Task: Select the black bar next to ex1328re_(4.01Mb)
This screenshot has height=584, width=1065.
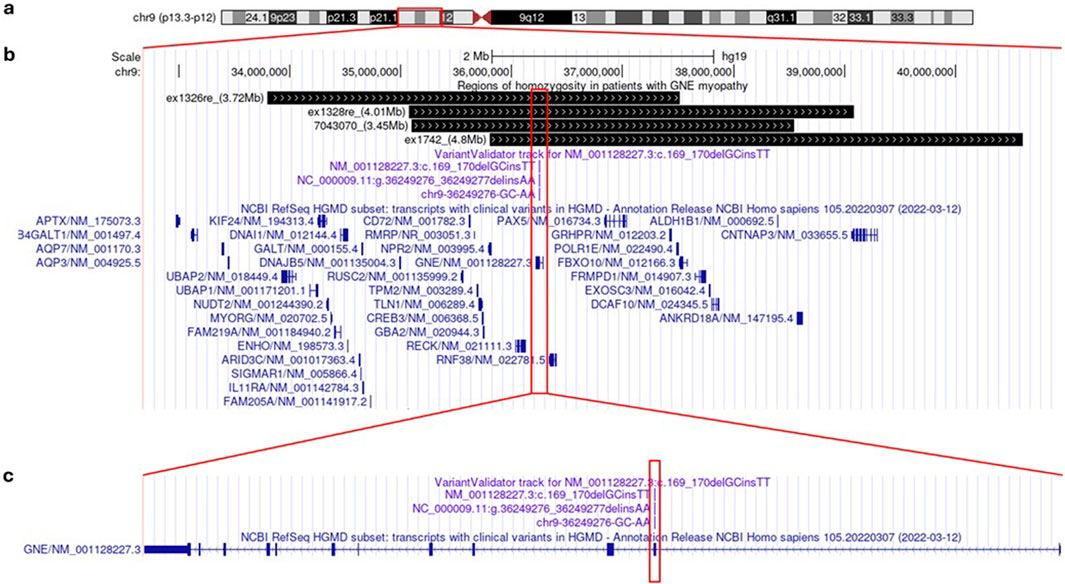Action: point(632,112)
